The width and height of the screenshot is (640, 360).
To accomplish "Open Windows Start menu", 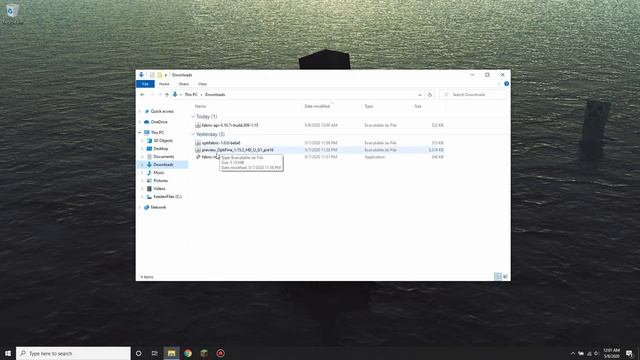I will point(8,353).
